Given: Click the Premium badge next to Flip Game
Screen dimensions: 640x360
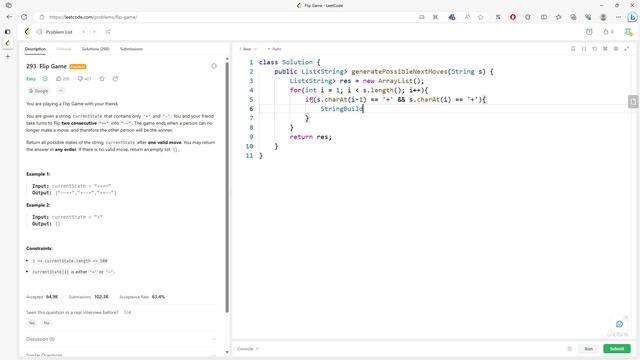Looking at the screenshot, I should point(78,67).
